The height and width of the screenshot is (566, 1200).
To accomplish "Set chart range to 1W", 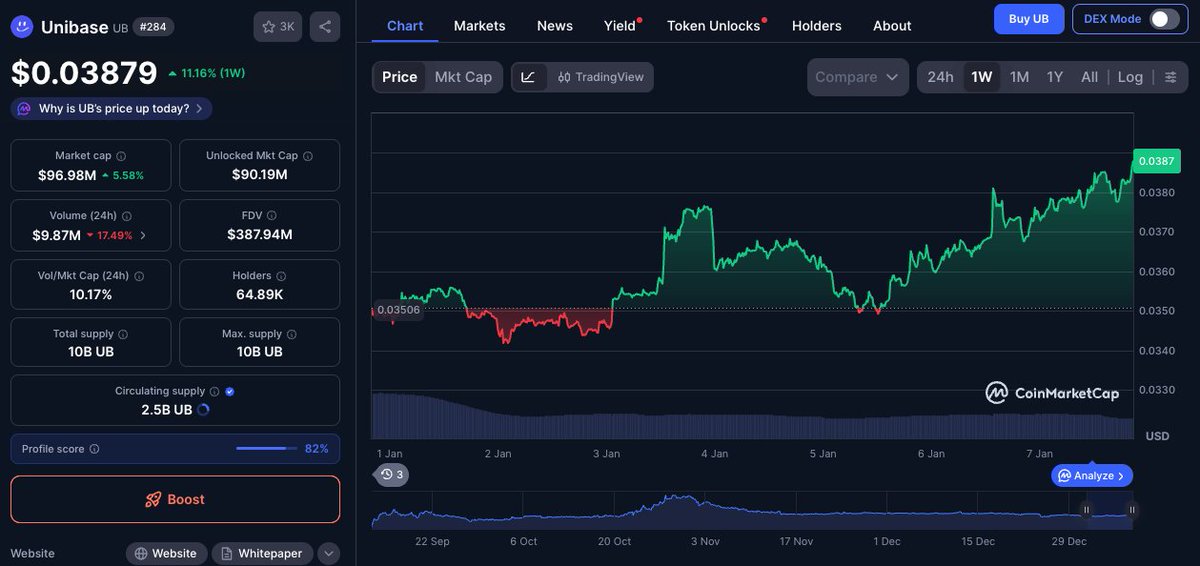I will [982, 77].
